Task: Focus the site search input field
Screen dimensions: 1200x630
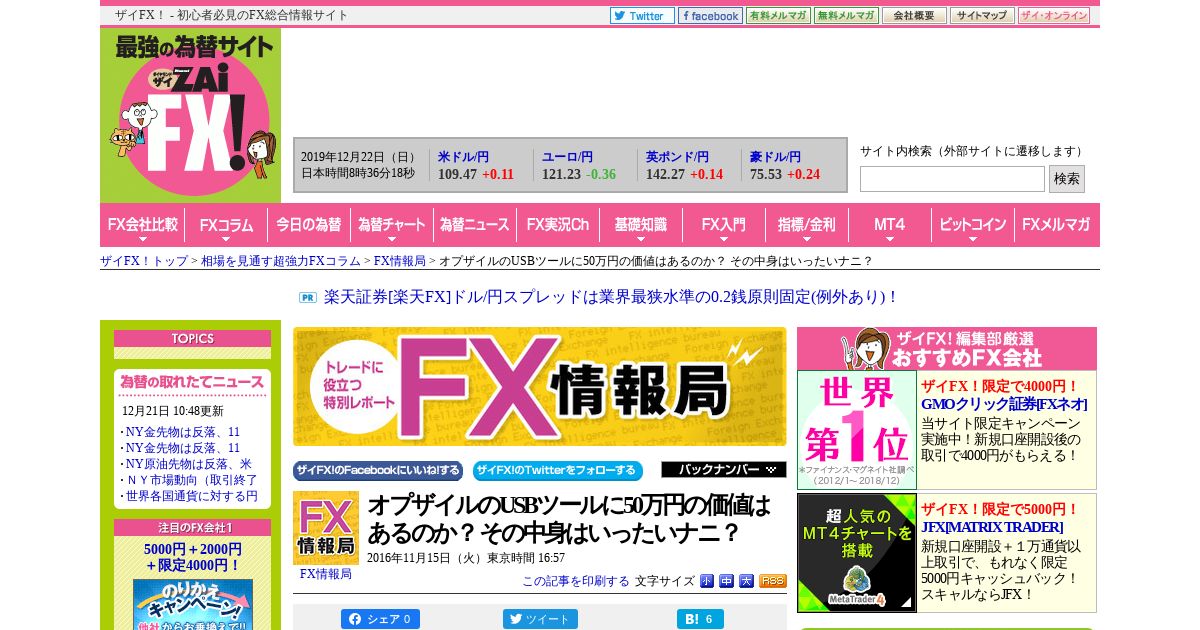Action: point(952,179)
